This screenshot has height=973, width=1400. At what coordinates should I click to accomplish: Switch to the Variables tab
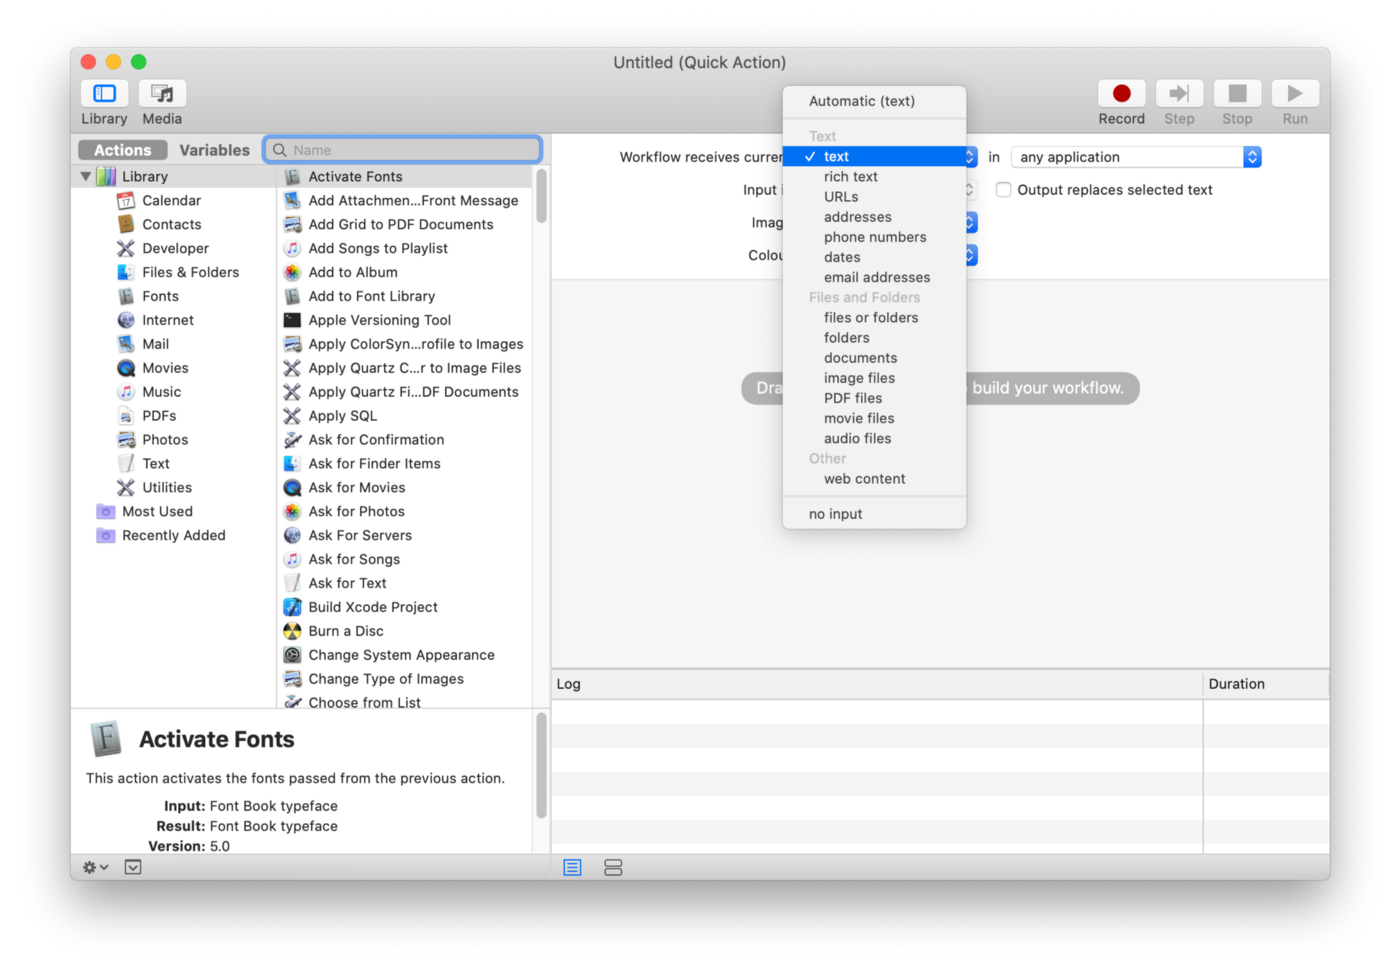[214, 150]
